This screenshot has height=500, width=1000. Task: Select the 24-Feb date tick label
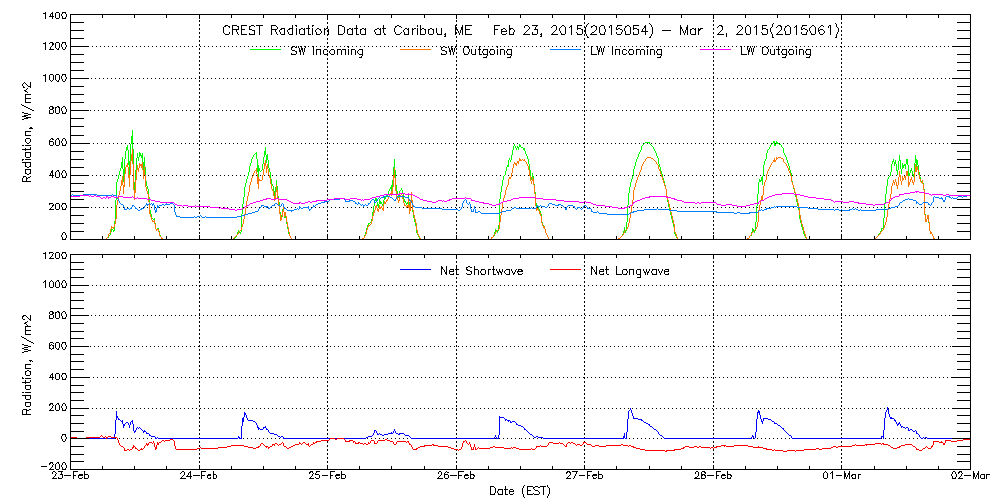200,477
